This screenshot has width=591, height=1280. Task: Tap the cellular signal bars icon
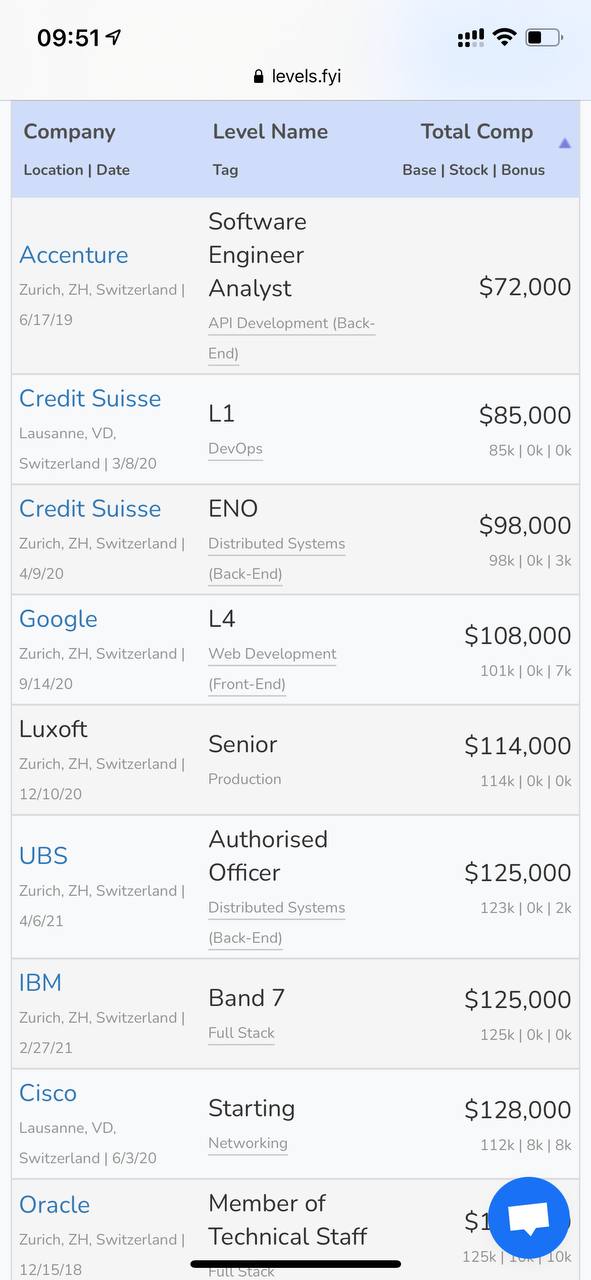[x=470, y=38]
